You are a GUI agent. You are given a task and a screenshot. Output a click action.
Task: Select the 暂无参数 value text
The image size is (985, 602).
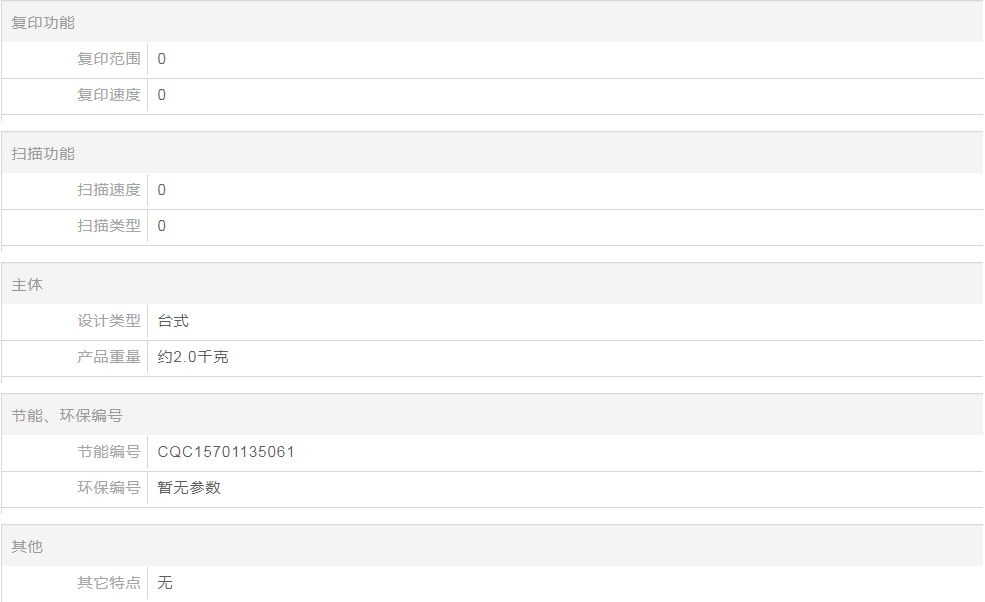pos(189,488)
